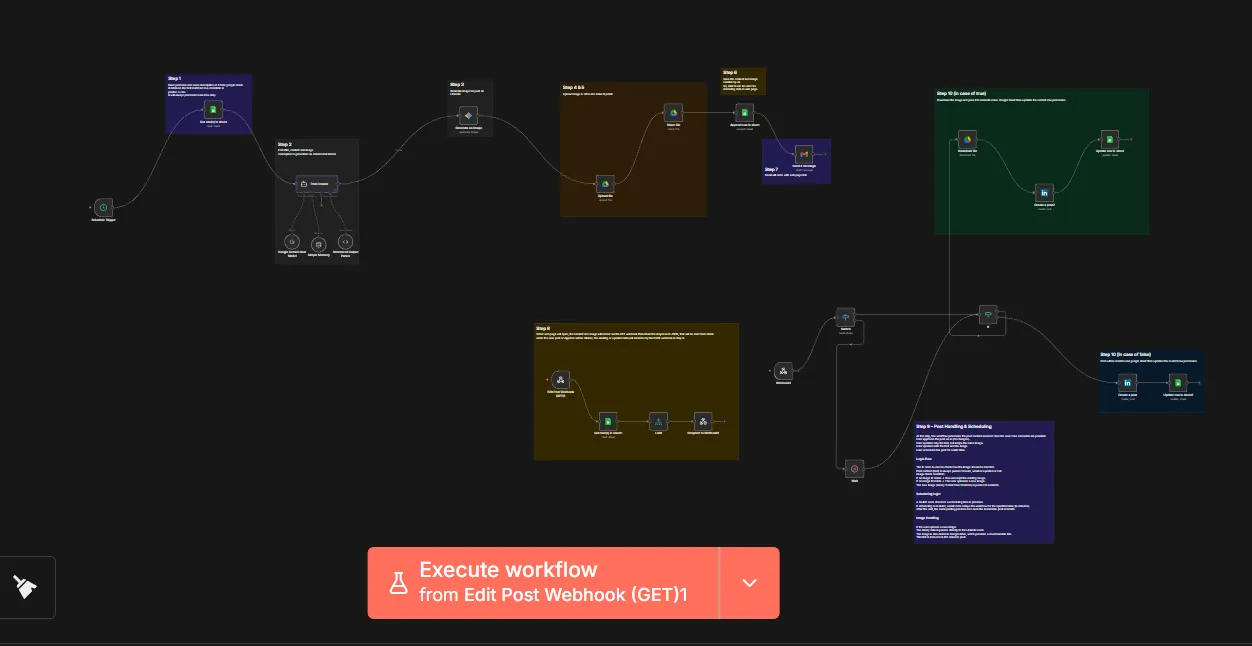Select the red Wait node icon
Screen dimensions: 1252x646
coord(854,468)
